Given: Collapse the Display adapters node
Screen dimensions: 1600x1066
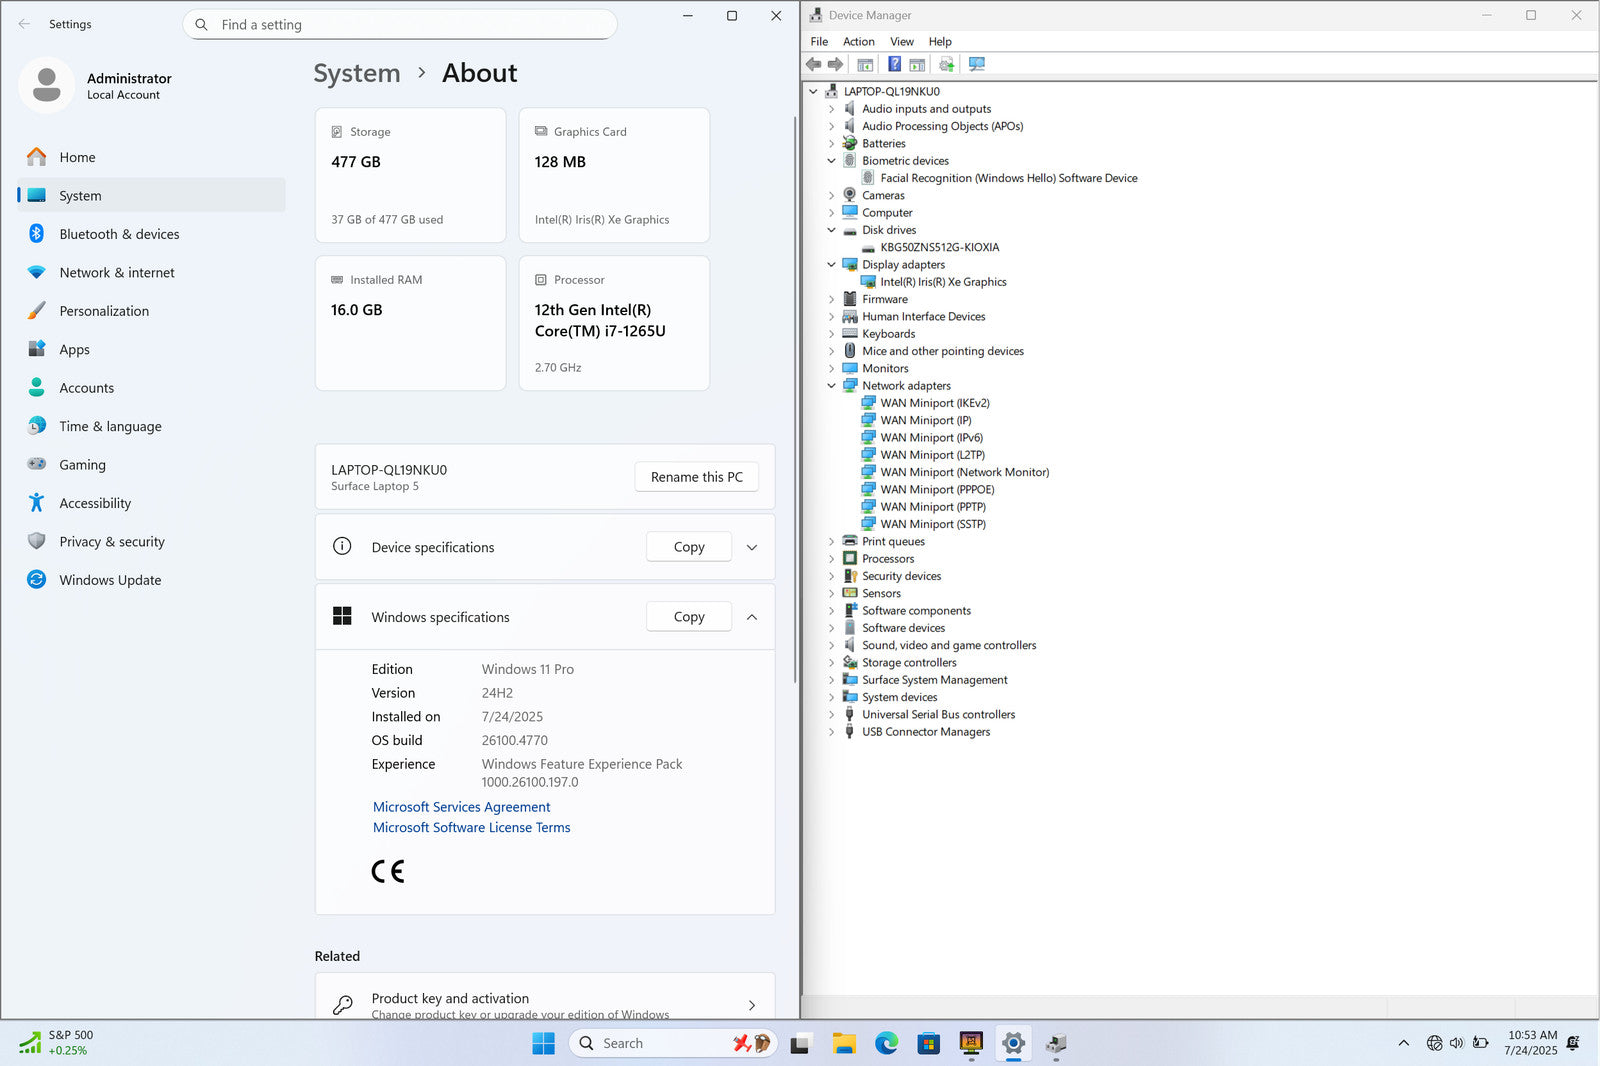Looking at the screenshot, I should (831, 265).
